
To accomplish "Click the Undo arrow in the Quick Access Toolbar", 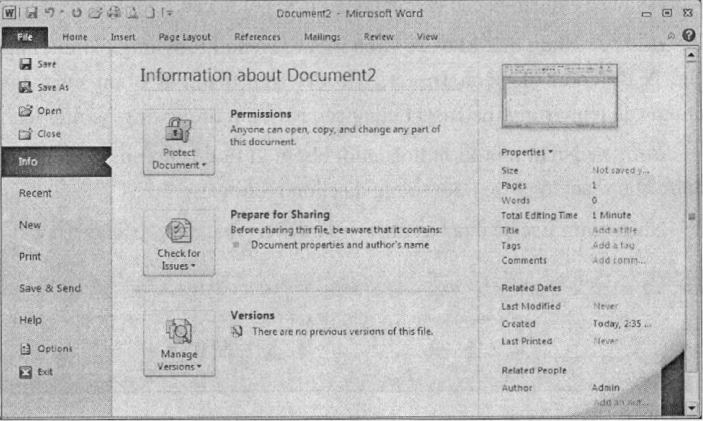I will coord(49,13).
